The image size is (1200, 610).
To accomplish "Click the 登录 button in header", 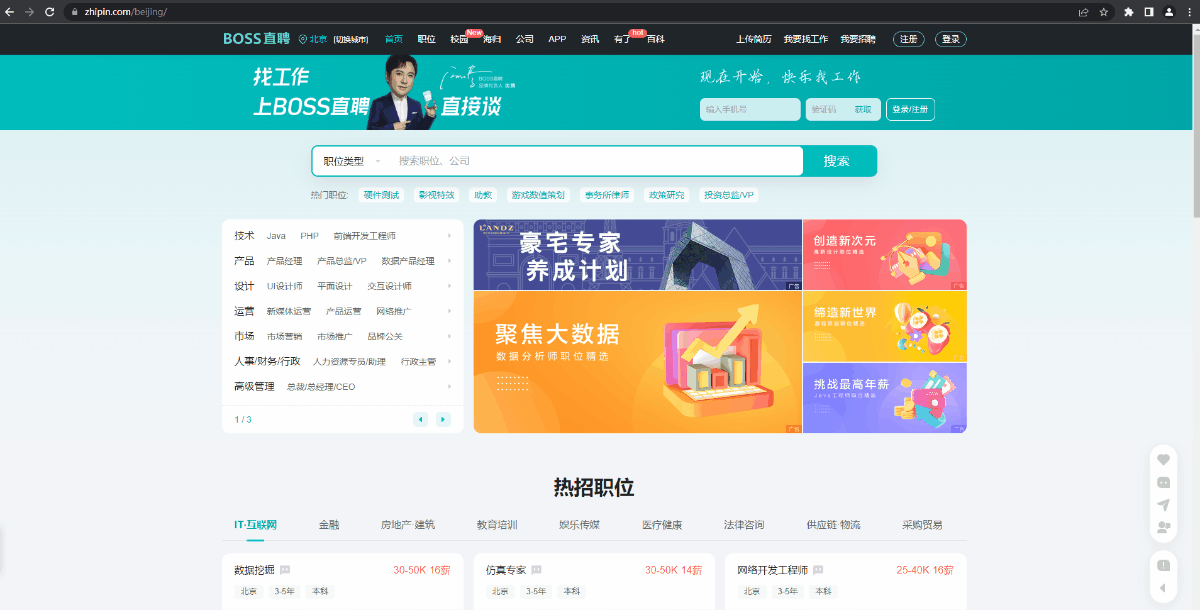I will point(951,39).
